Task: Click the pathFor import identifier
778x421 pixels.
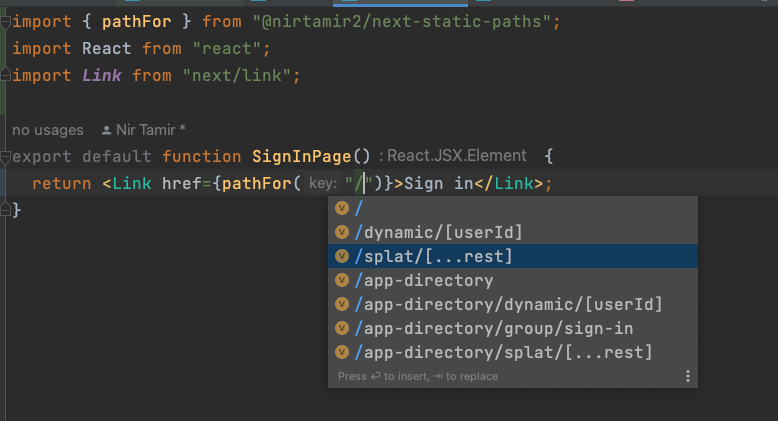Action: click(x=136, y=22)
